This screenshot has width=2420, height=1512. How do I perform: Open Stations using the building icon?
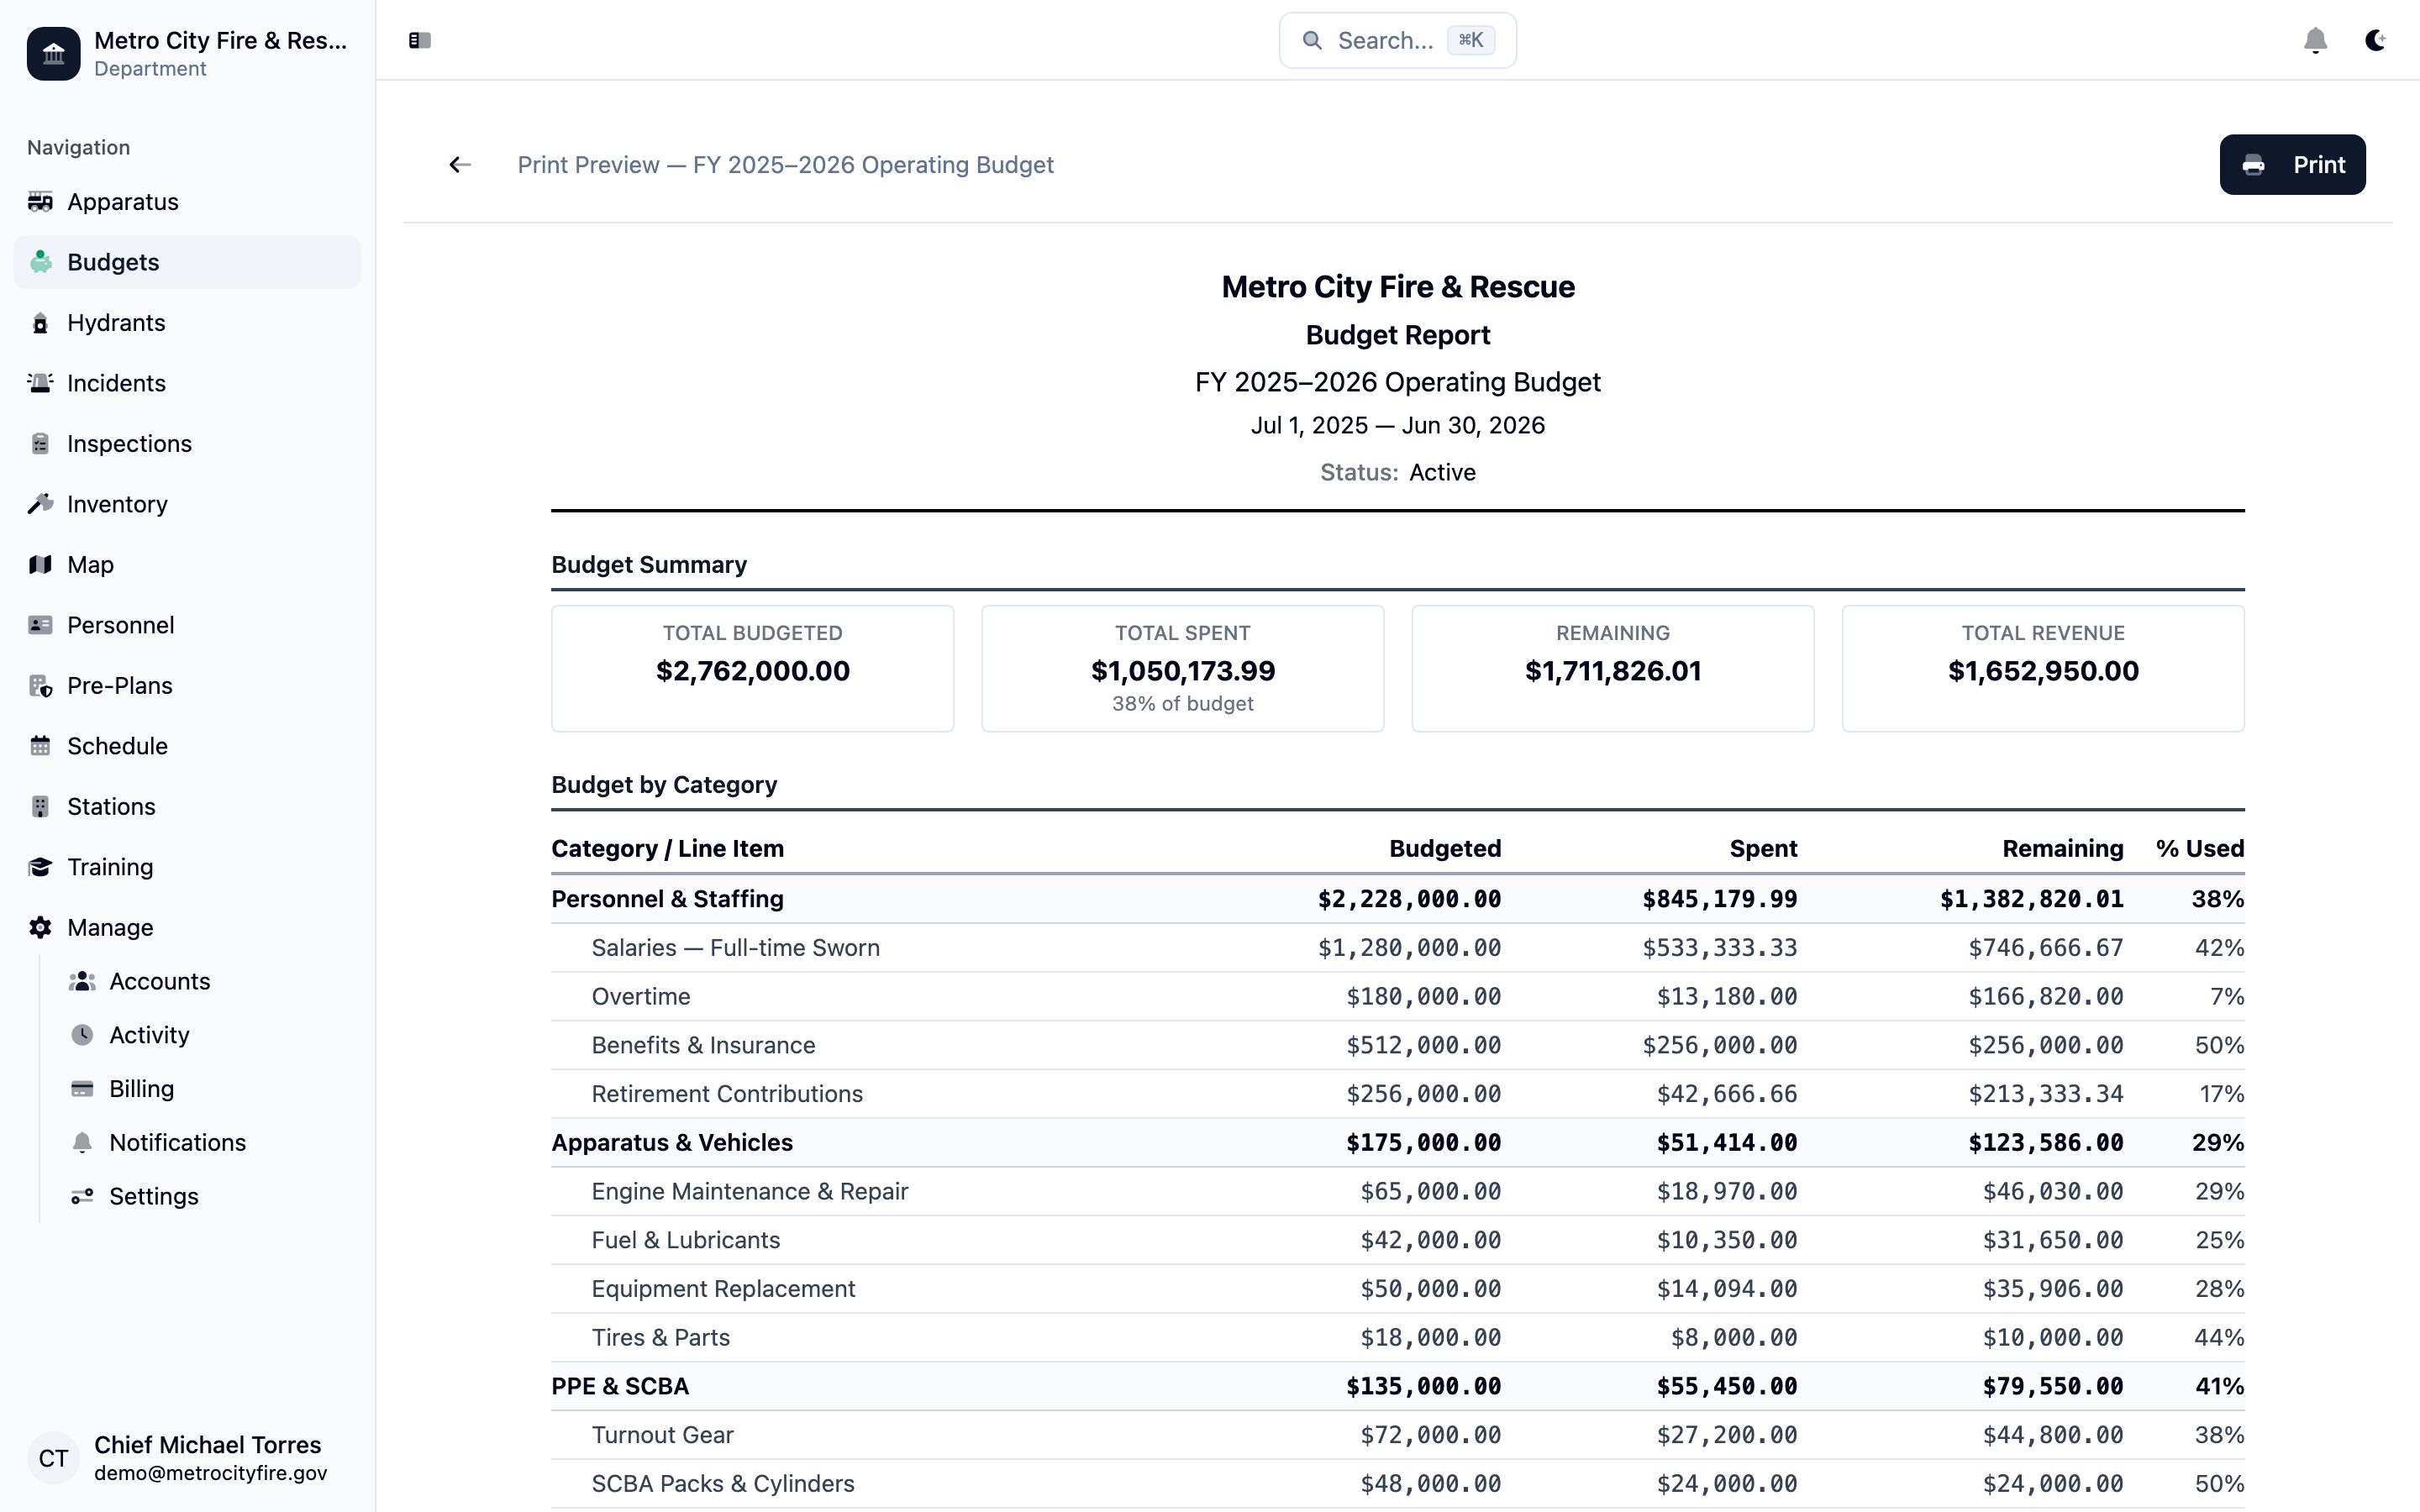(41, 806)
